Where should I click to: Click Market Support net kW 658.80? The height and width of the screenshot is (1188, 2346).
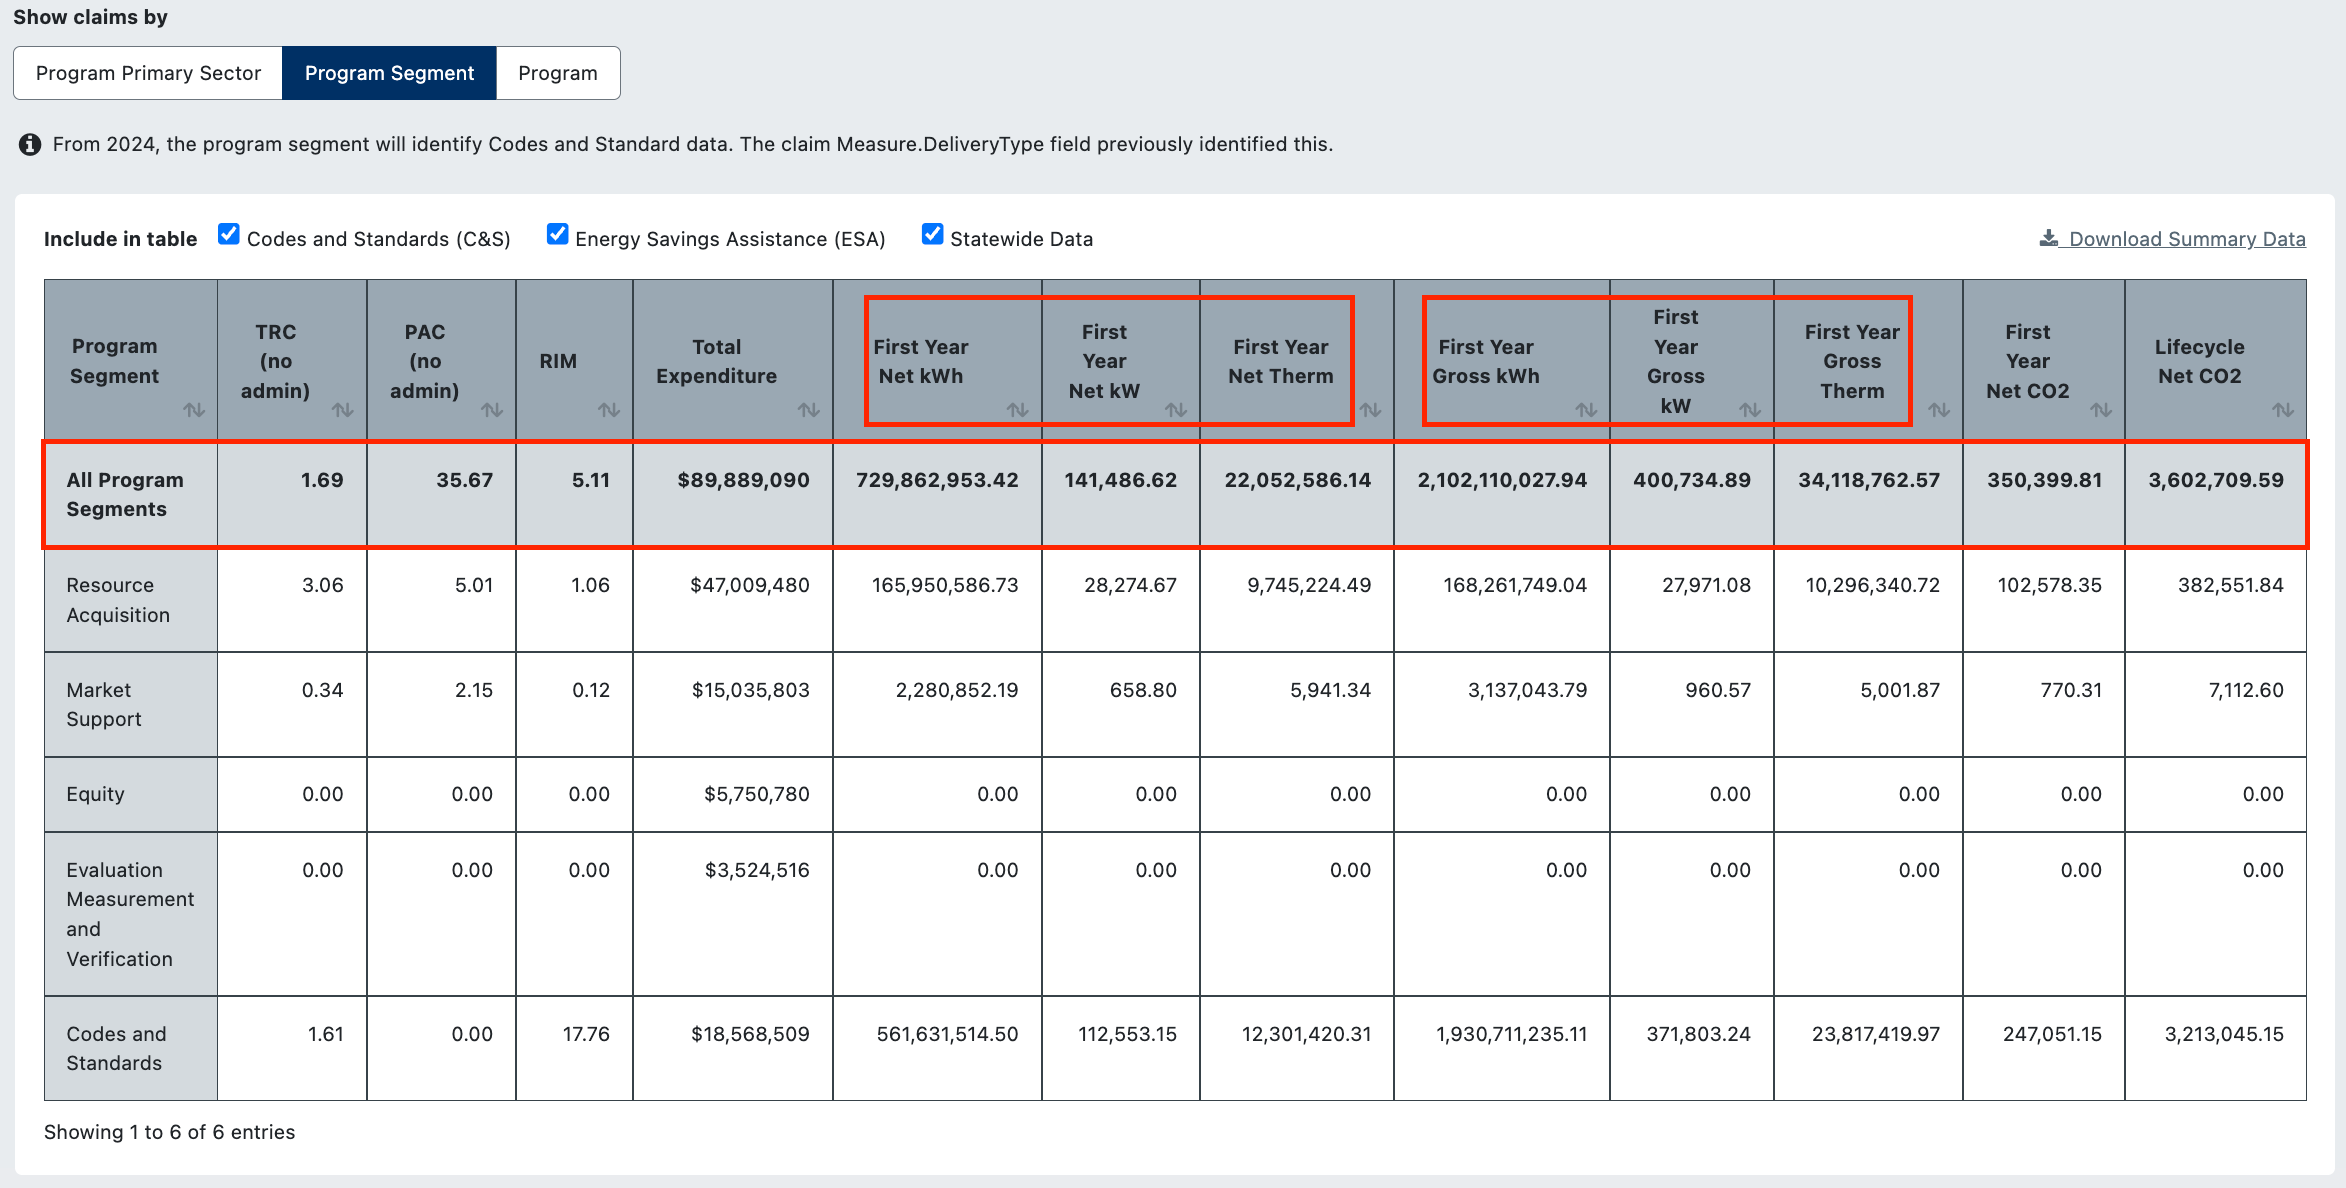pyautogui.click(x=1143, y=690)
